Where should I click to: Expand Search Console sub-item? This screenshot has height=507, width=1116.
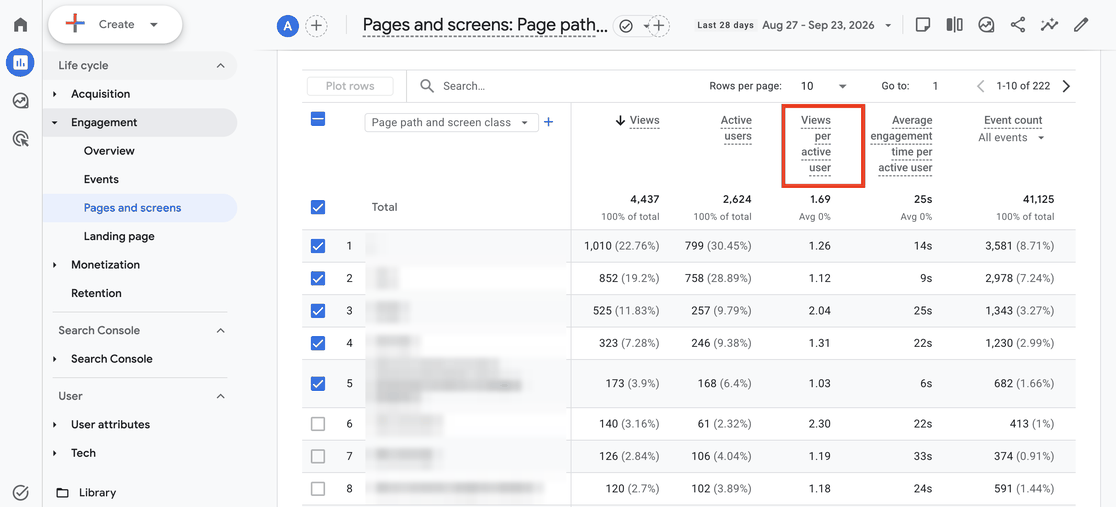click(55, 359)
